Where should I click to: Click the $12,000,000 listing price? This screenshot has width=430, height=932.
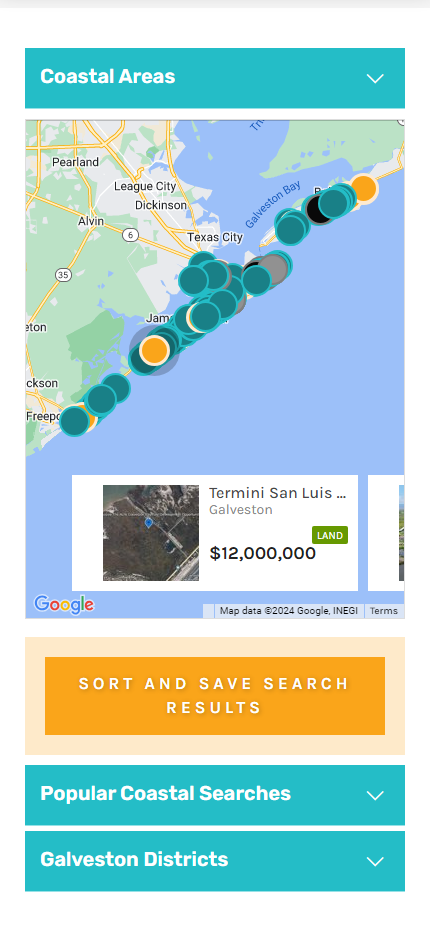click(263, 553)
